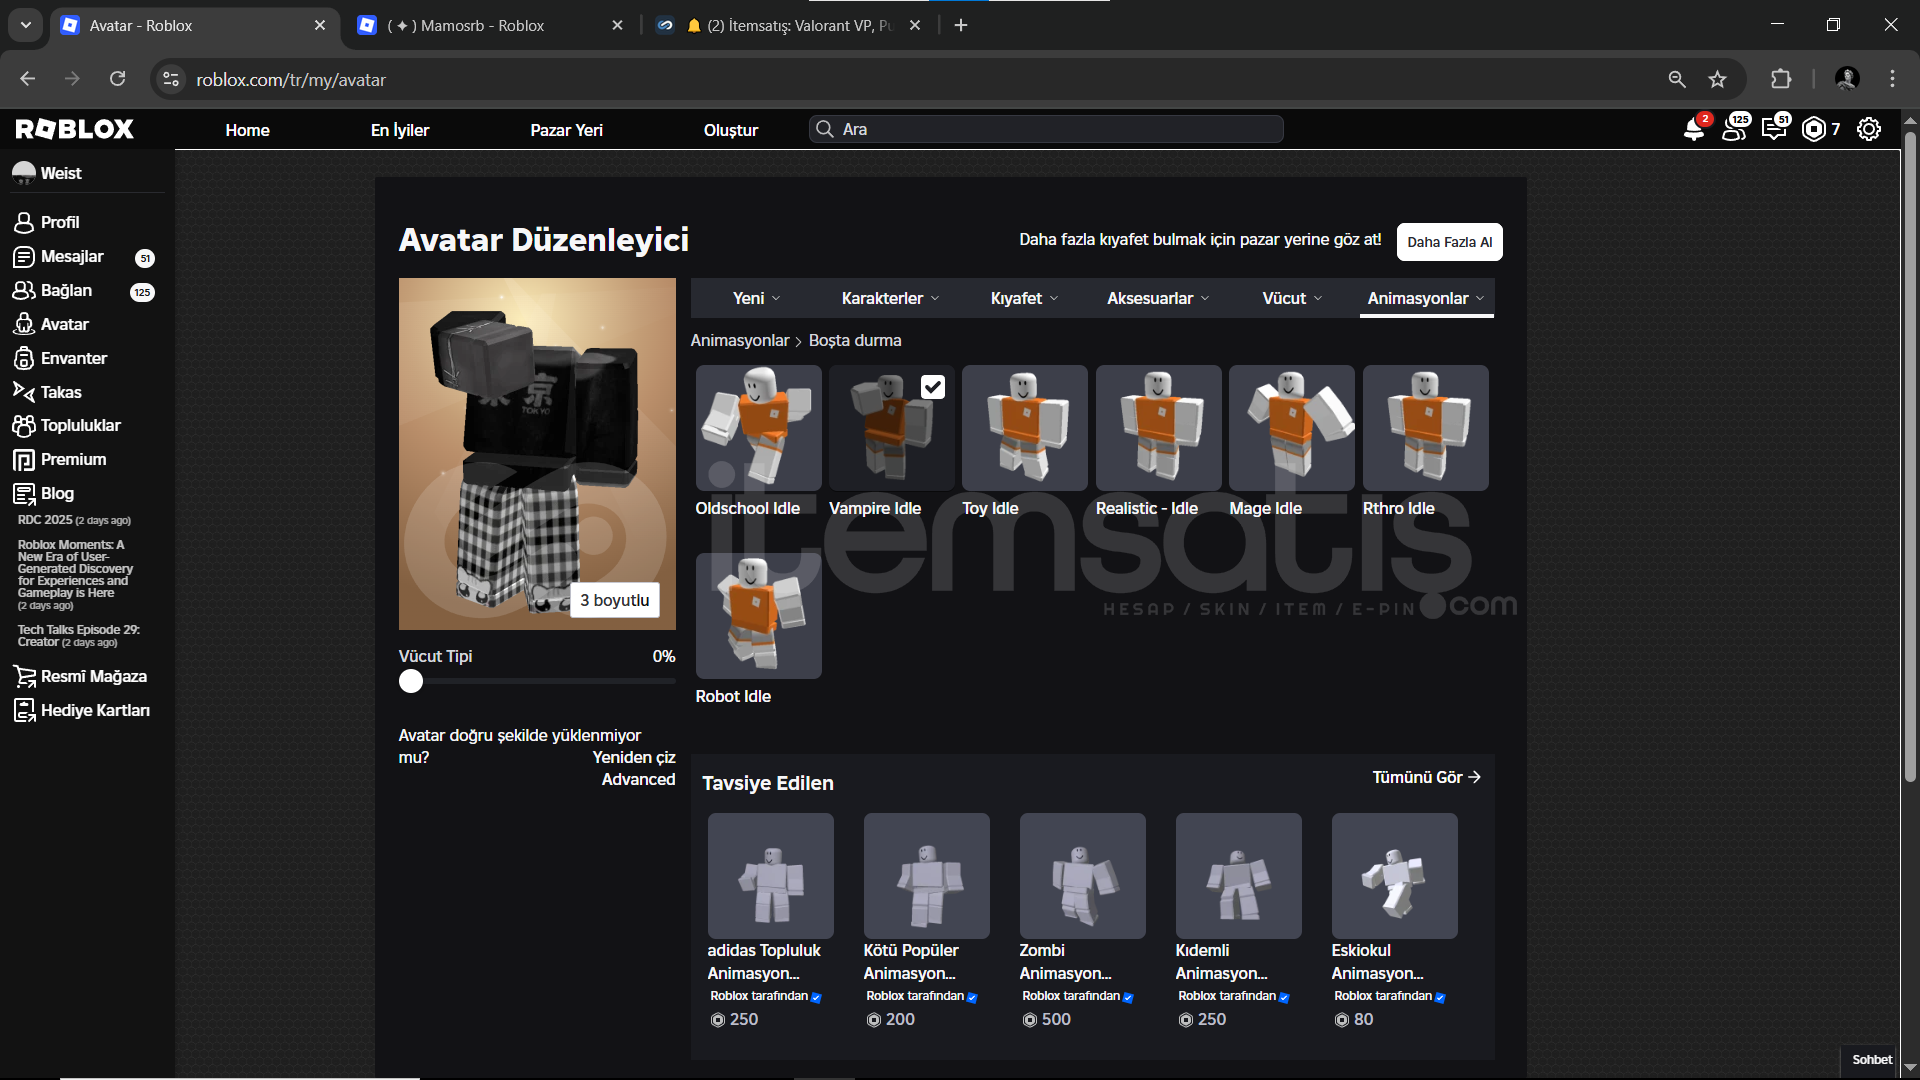The image size is (1920, 1080).
Task: Expand the Yeni dropdown
Action: 756,298
